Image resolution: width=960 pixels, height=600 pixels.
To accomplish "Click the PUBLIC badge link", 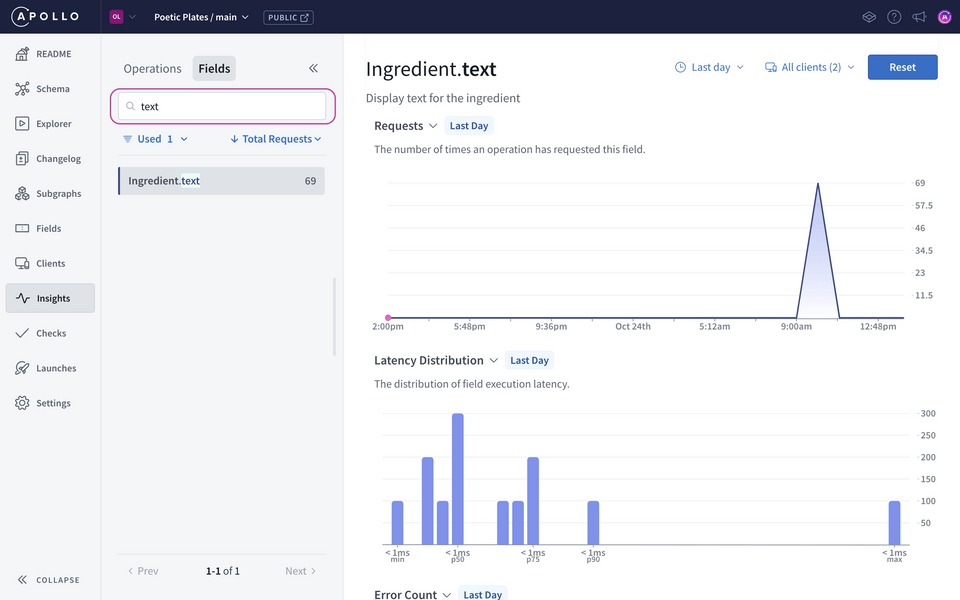I will point(288,18).
